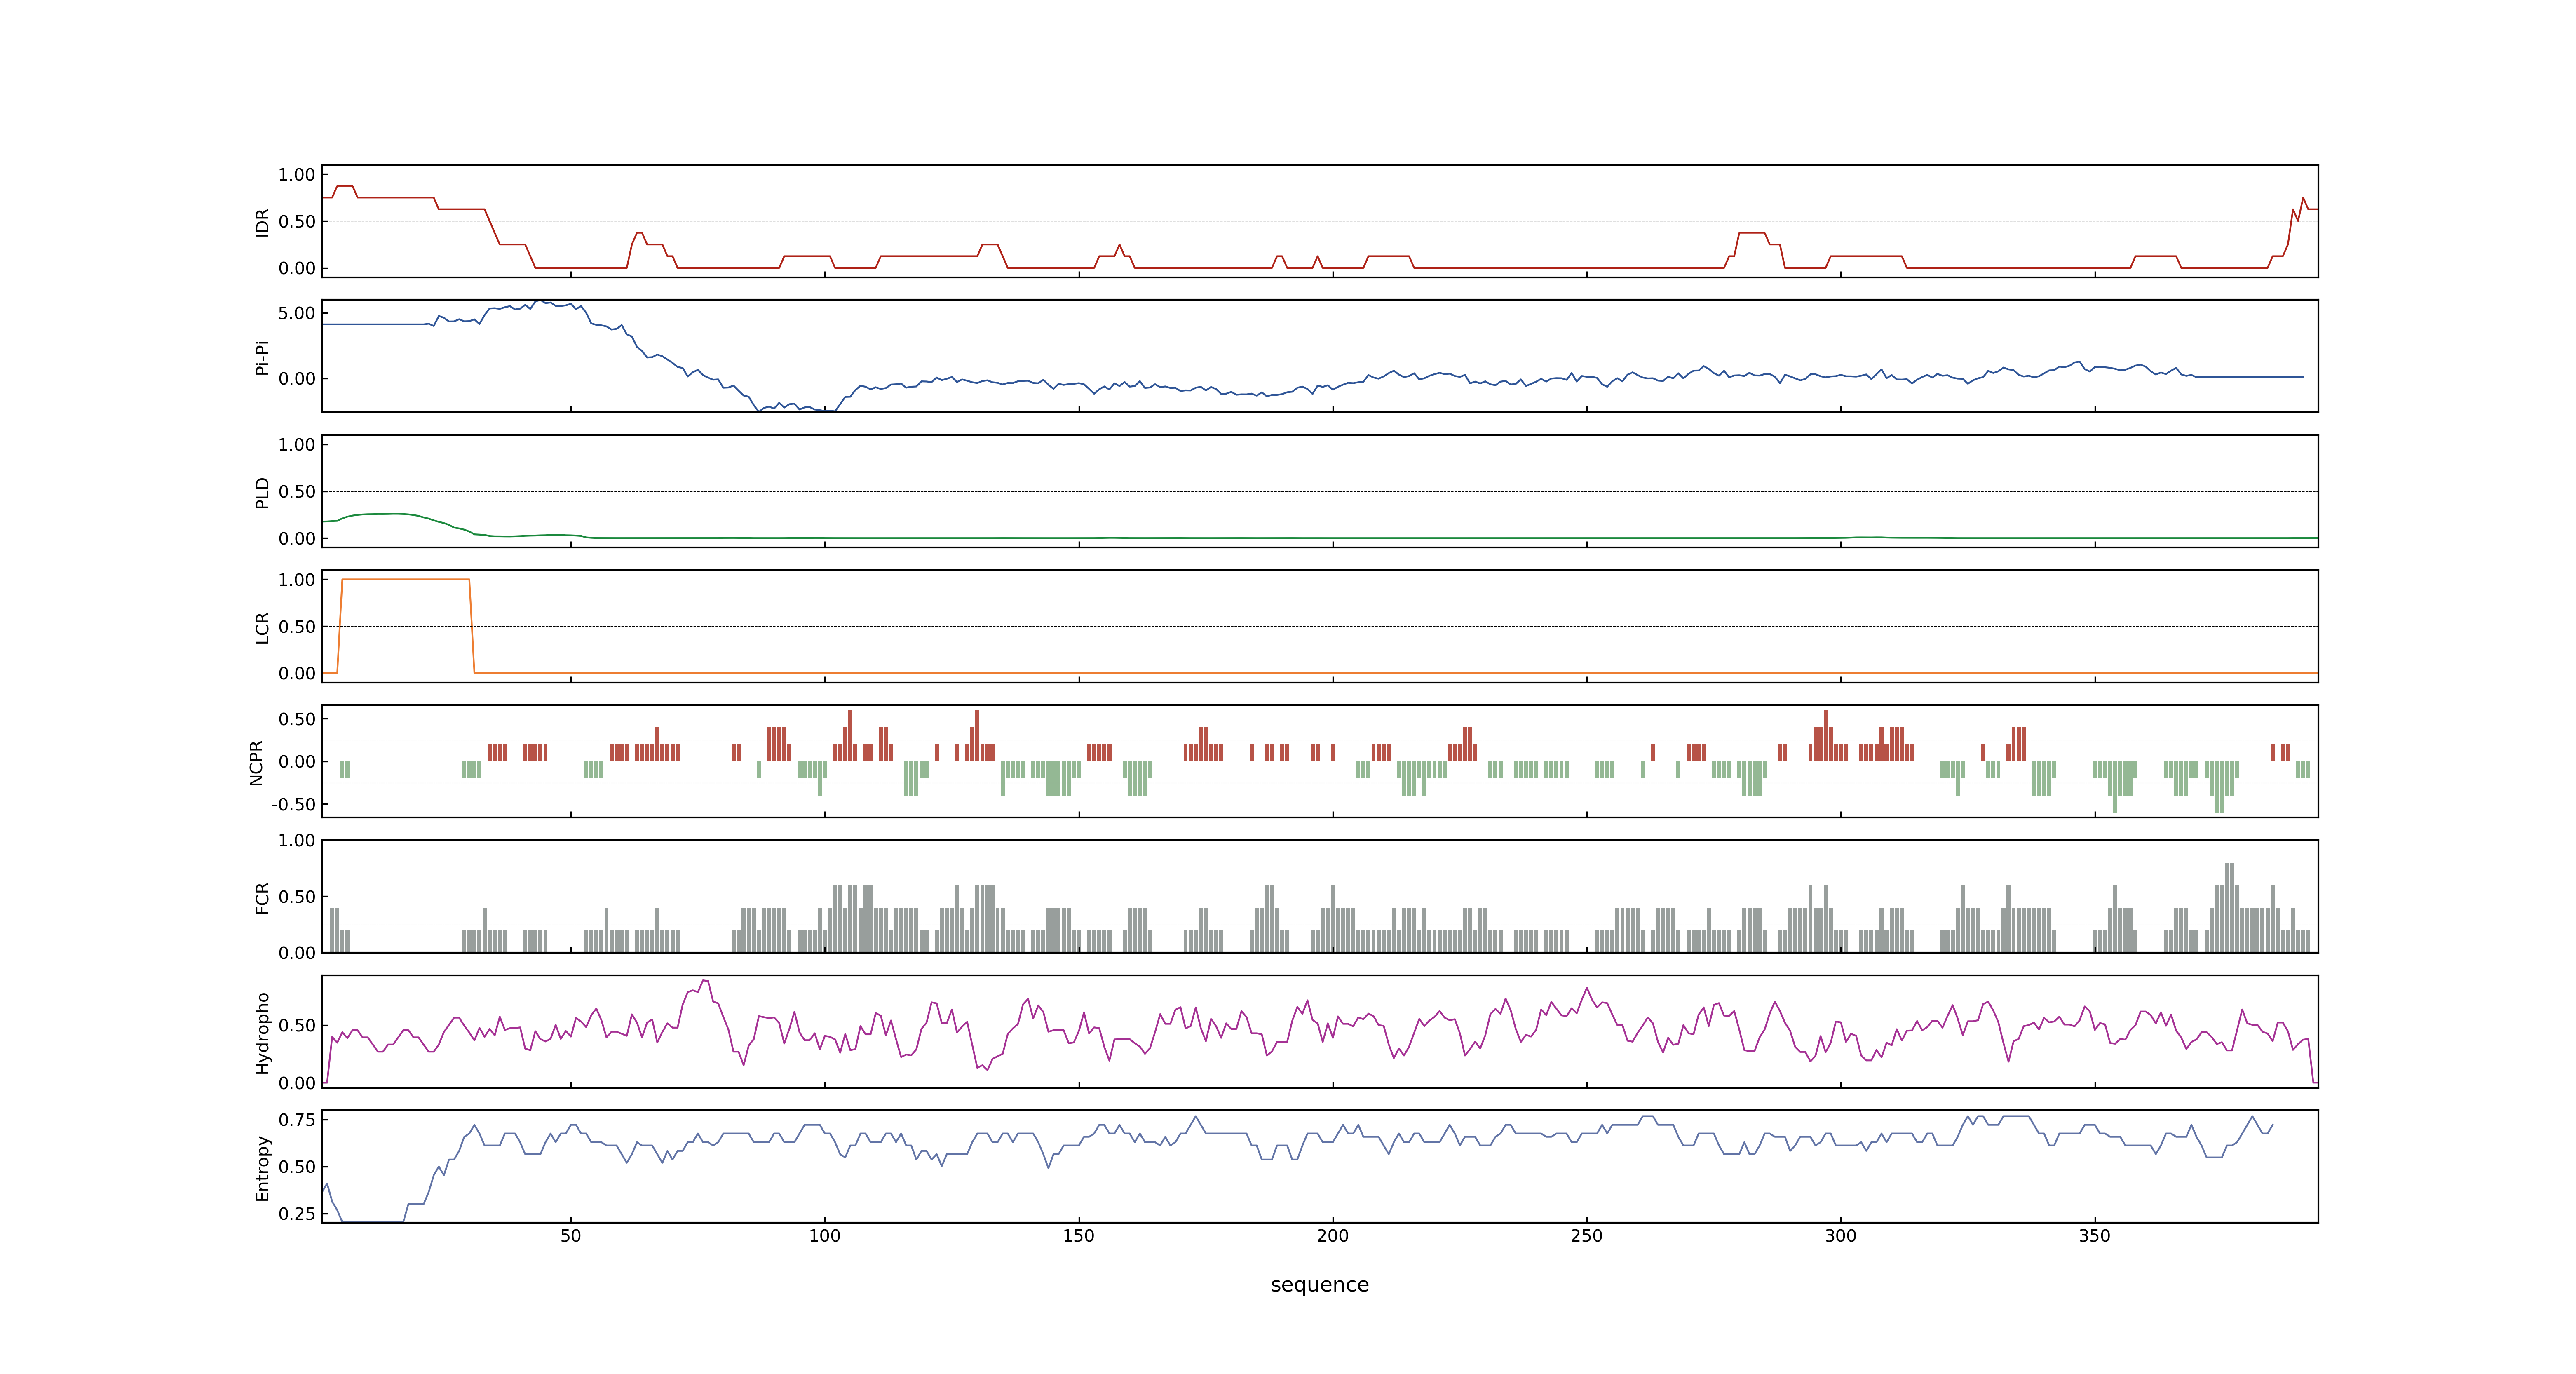2576x1374 pixels.
Task: Click the 5.00 tick on Pi-Pi axis
Action: tap(297, 313)
